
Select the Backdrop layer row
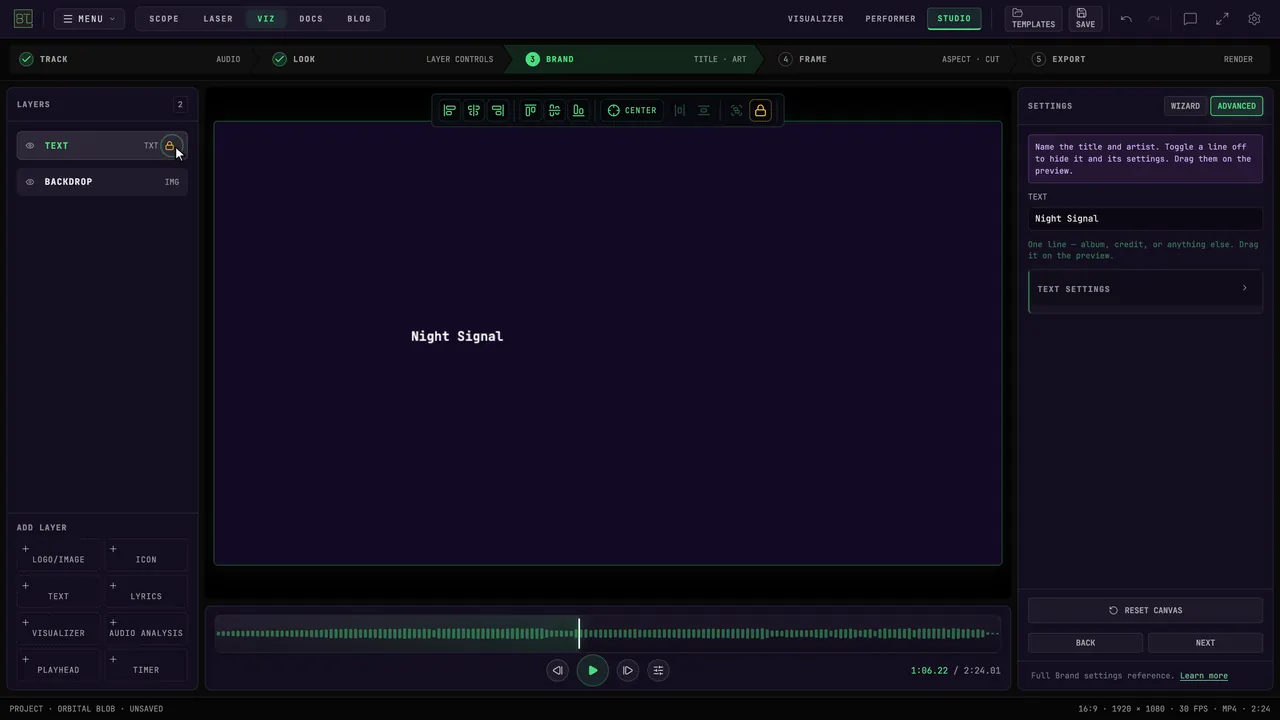102,182
